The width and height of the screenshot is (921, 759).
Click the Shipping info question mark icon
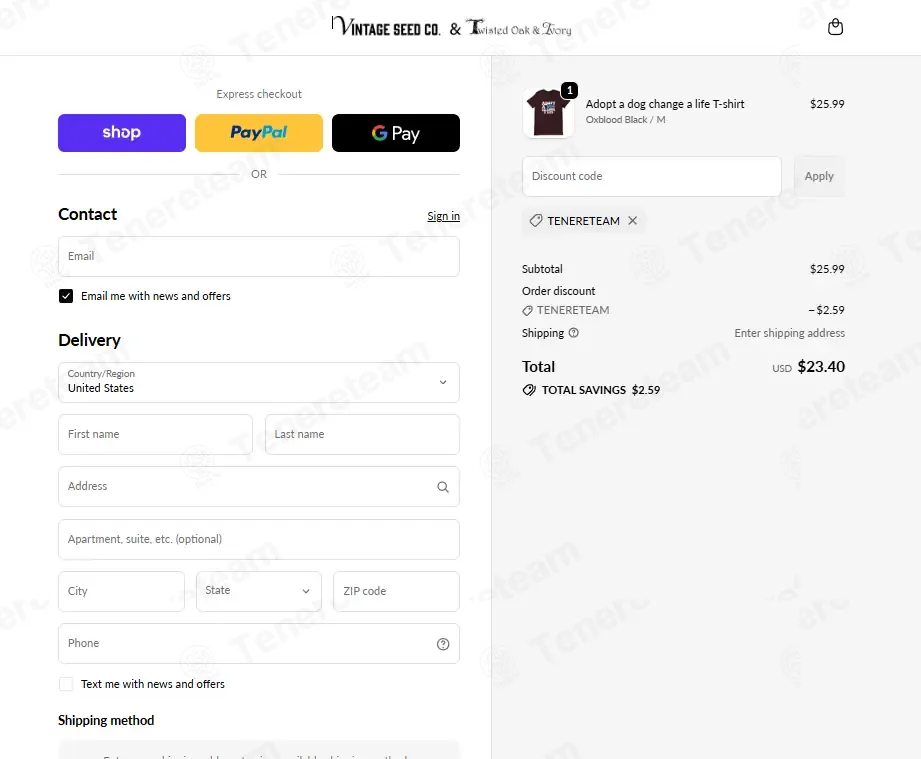pos(574,333)
